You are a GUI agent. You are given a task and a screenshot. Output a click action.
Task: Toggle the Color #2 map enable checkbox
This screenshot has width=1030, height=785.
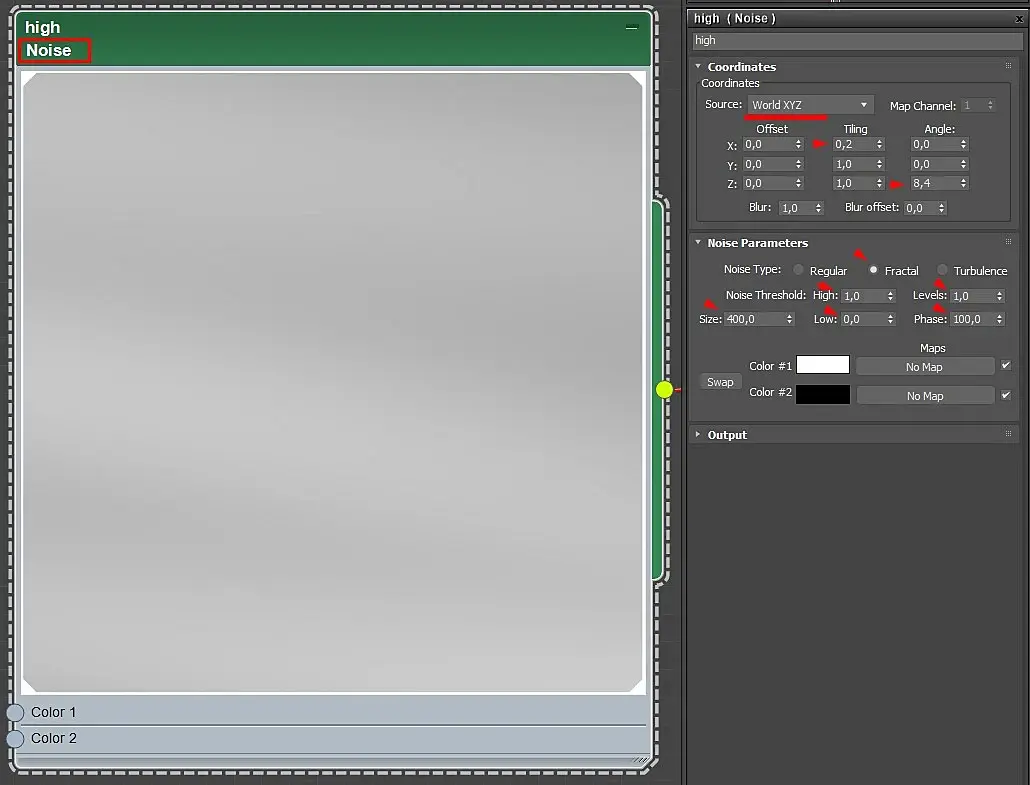point(1006,395)
